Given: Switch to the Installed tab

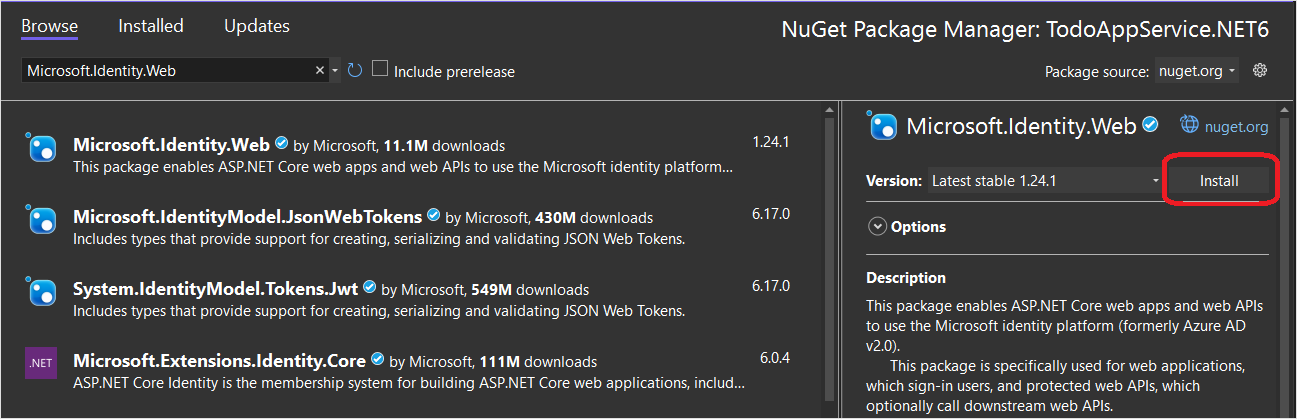Looking at the screenshot, I should pyautogui.click(x=151, y=26).
